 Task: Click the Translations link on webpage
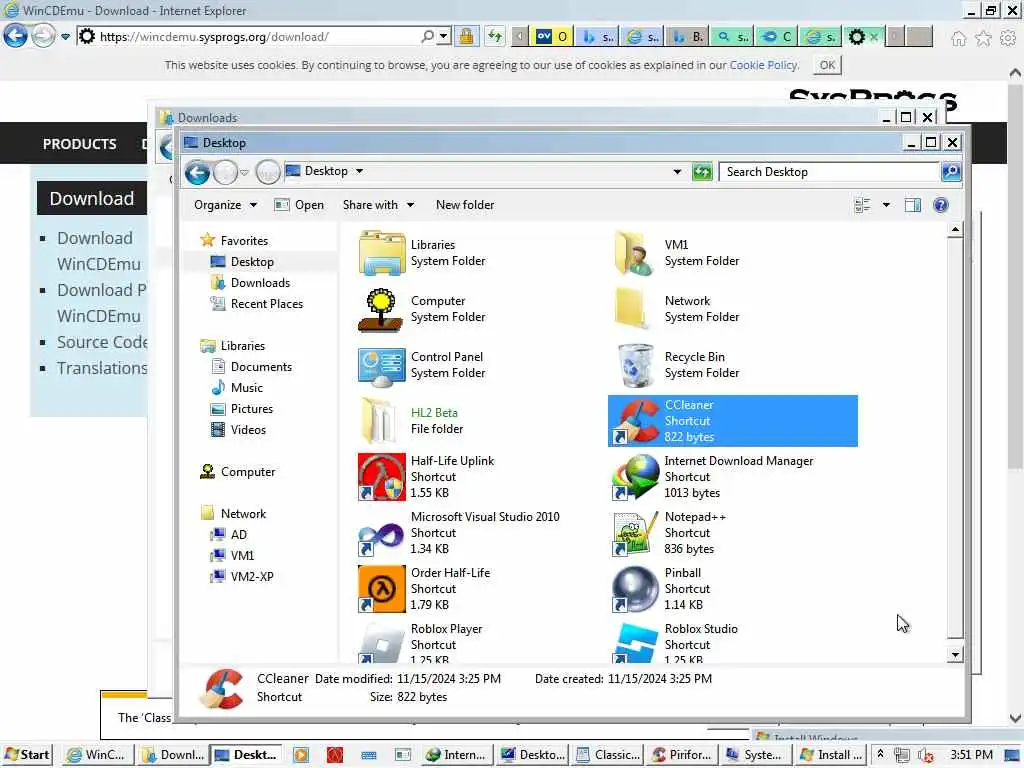[x=101, y=368]
